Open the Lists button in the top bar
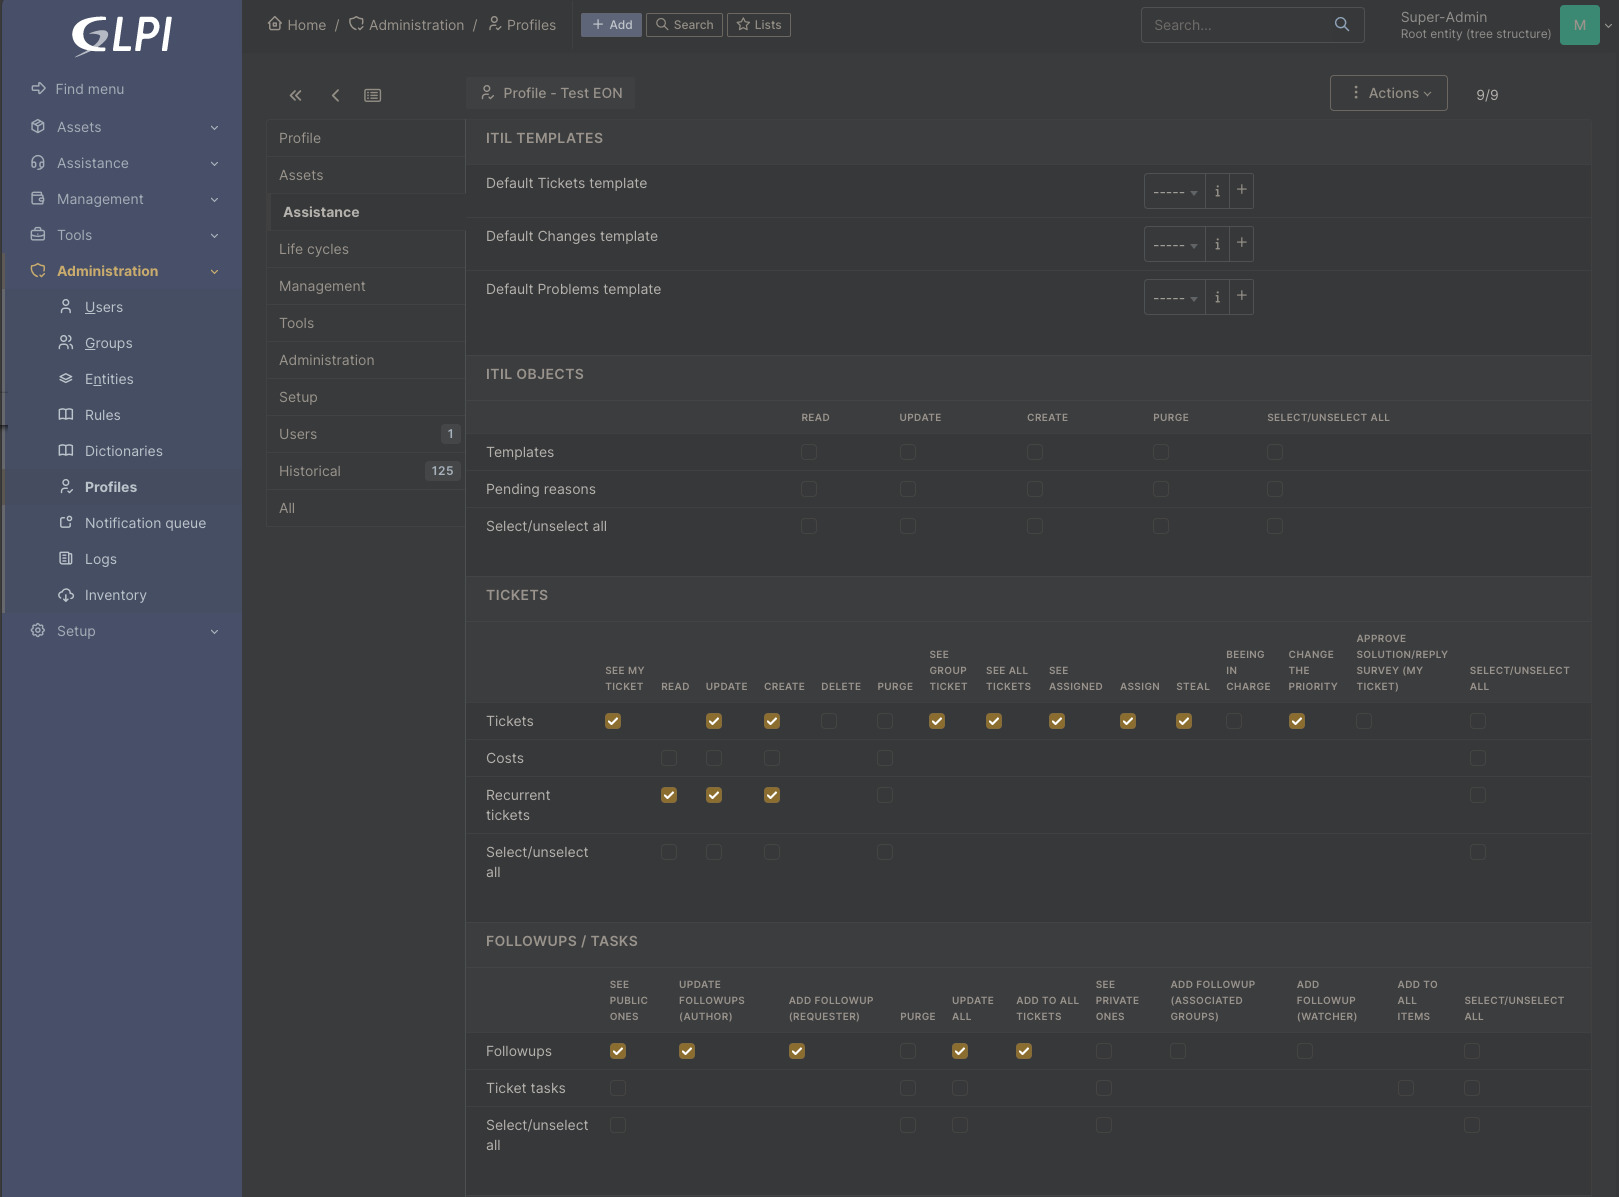This screenshot has height=1197, width=1619. [x=759, y=25]
